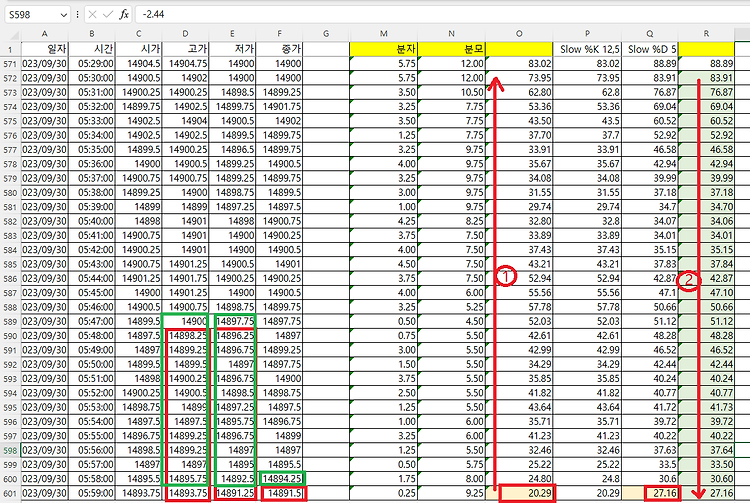The image size is (750, 503).
Task: Click the 종가 header cell
Action: tap(279, 49)
